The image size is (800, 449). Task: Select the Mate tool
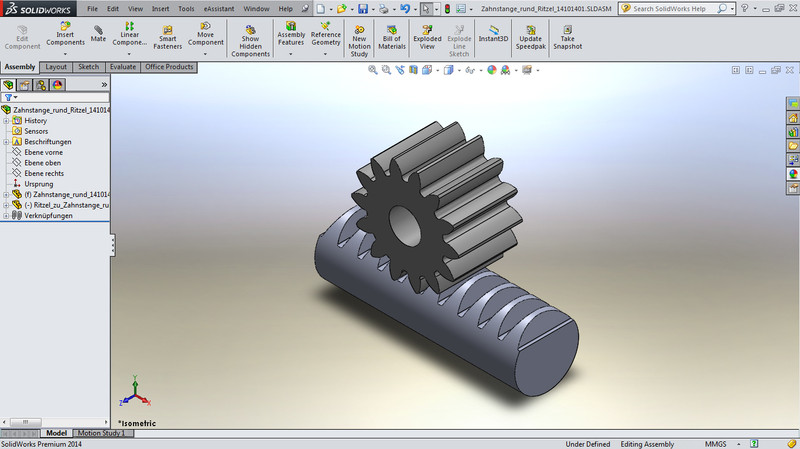[x=98, y=32]
